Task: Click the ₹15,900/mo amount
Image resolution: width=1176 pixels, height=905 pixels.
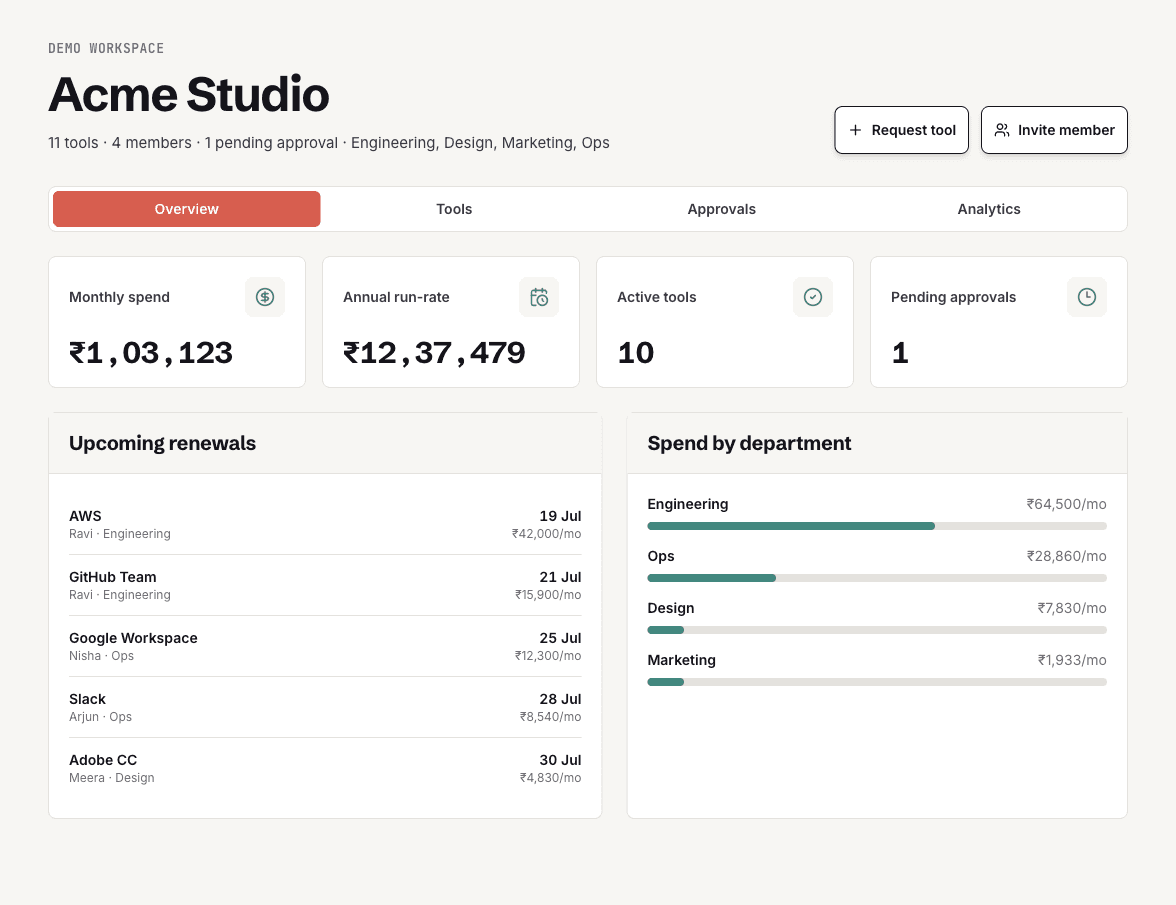Action: tap(548, 595)
